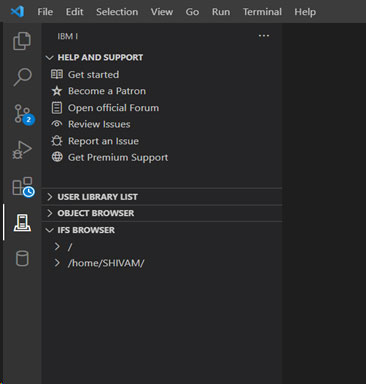The image size is (366, 384).
Task: Open Source Control with 2 changes badge
Action: pyautogui.click(x=23, y=114)
